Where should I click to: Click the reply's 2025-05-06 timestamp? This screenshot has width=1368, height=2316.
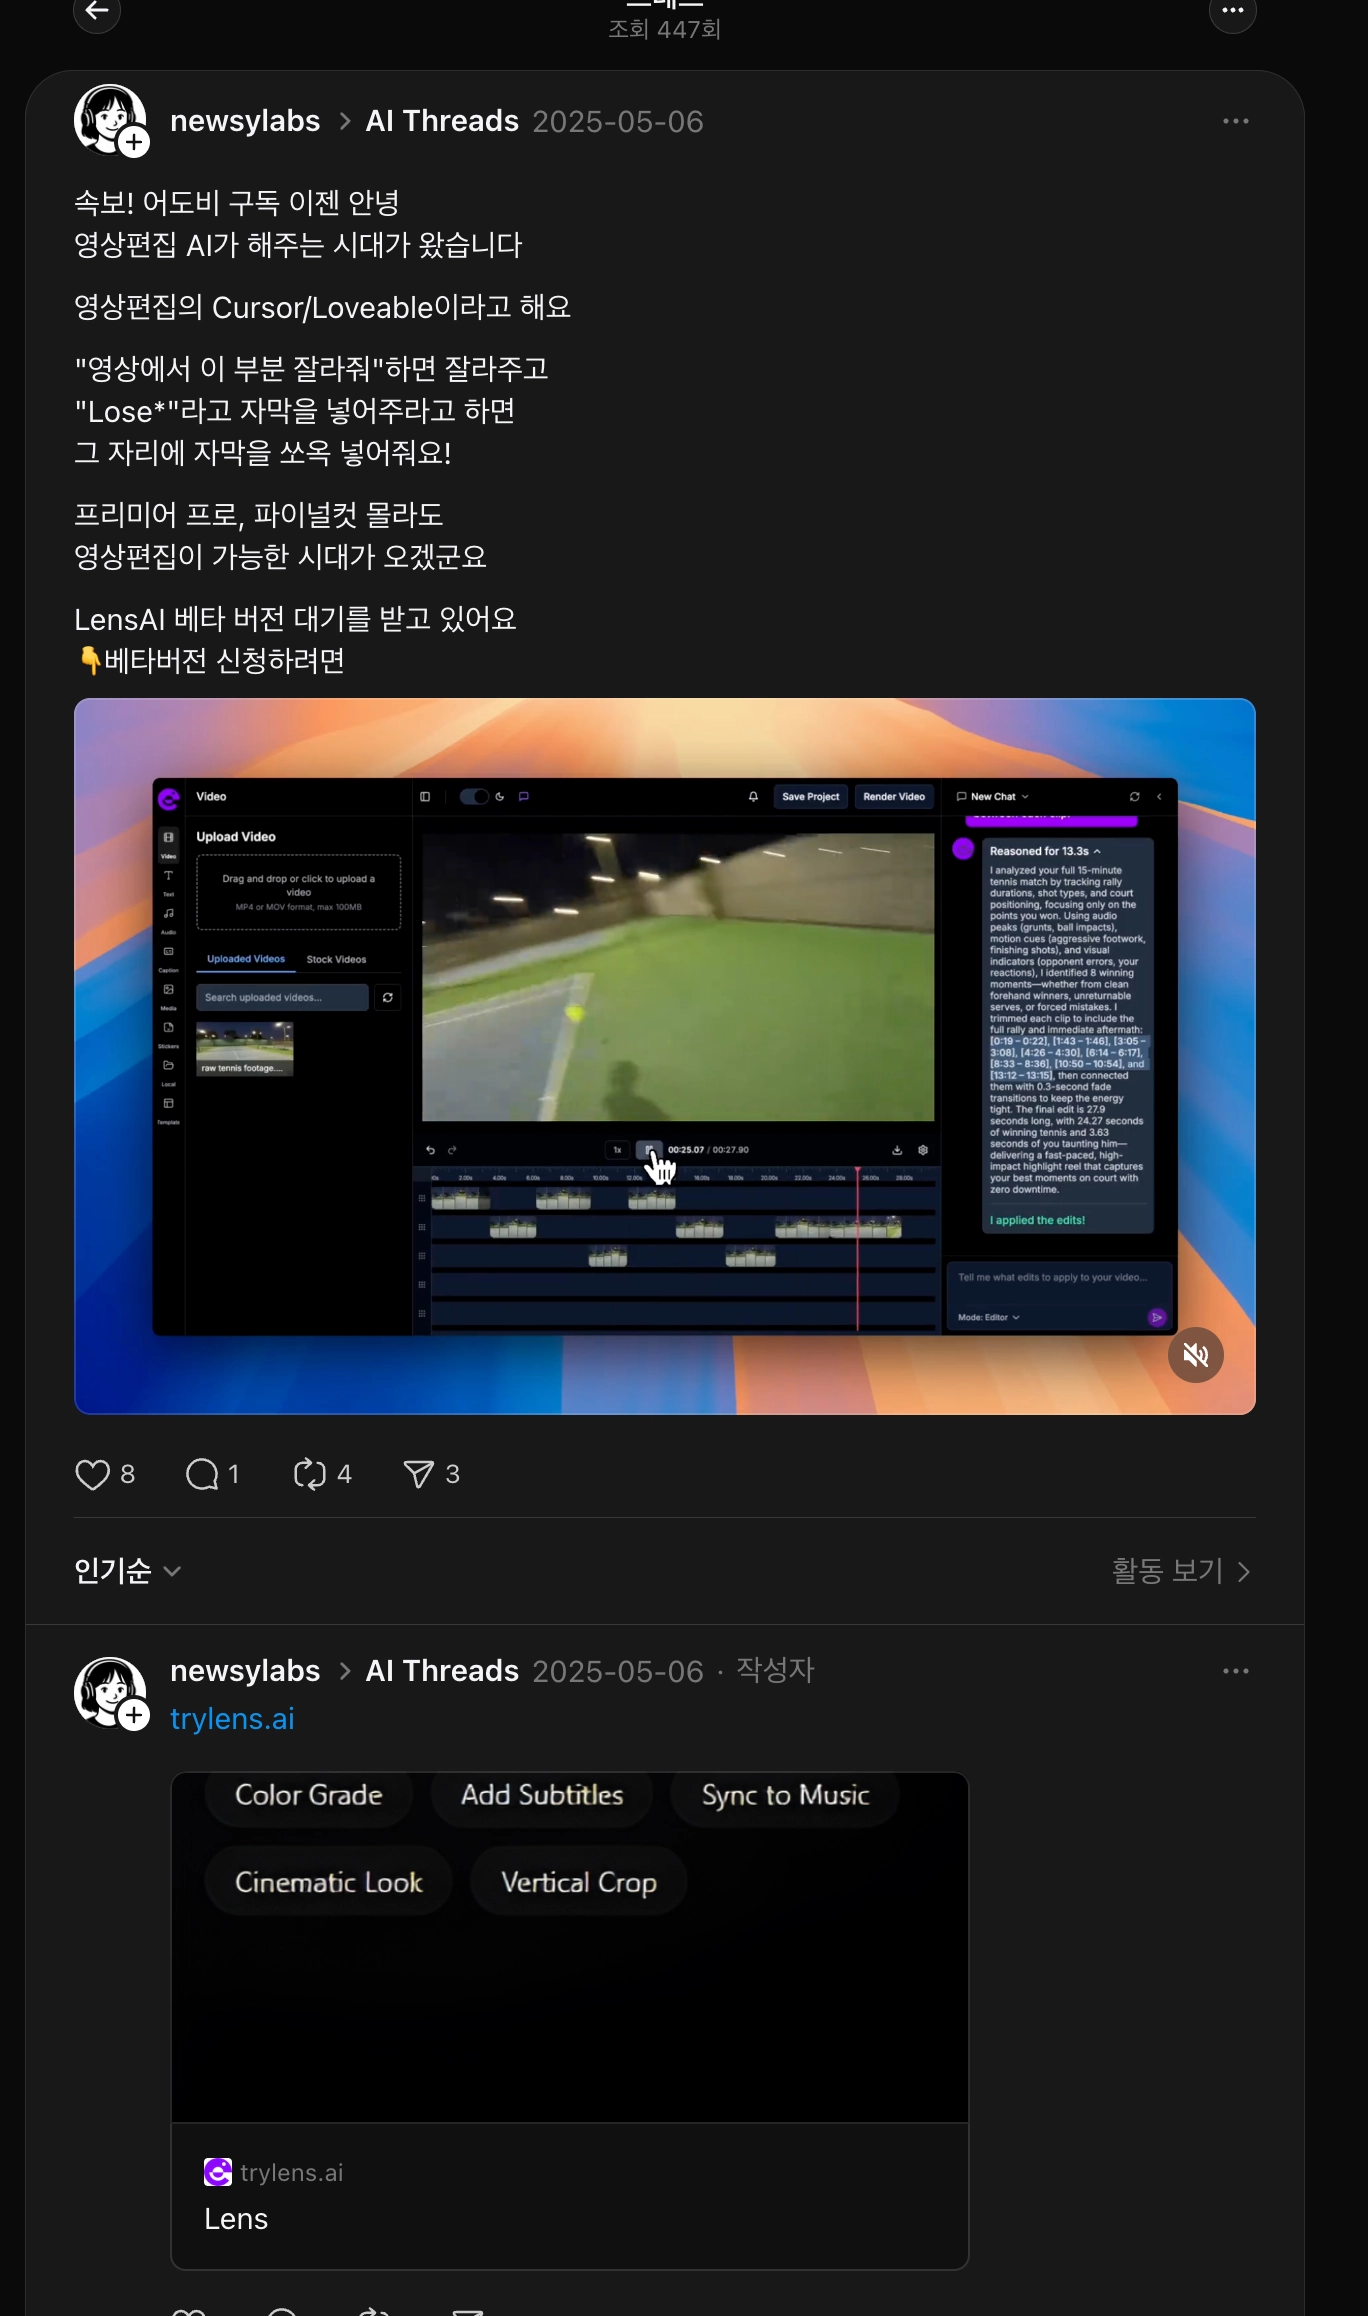pos(618,1671)
